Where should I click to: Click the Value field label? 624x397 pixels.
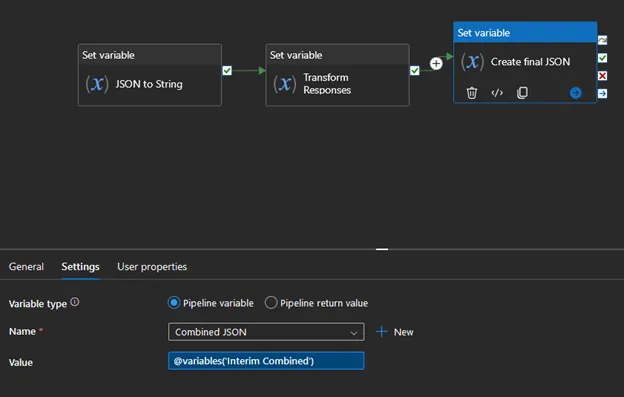(21, 362)
